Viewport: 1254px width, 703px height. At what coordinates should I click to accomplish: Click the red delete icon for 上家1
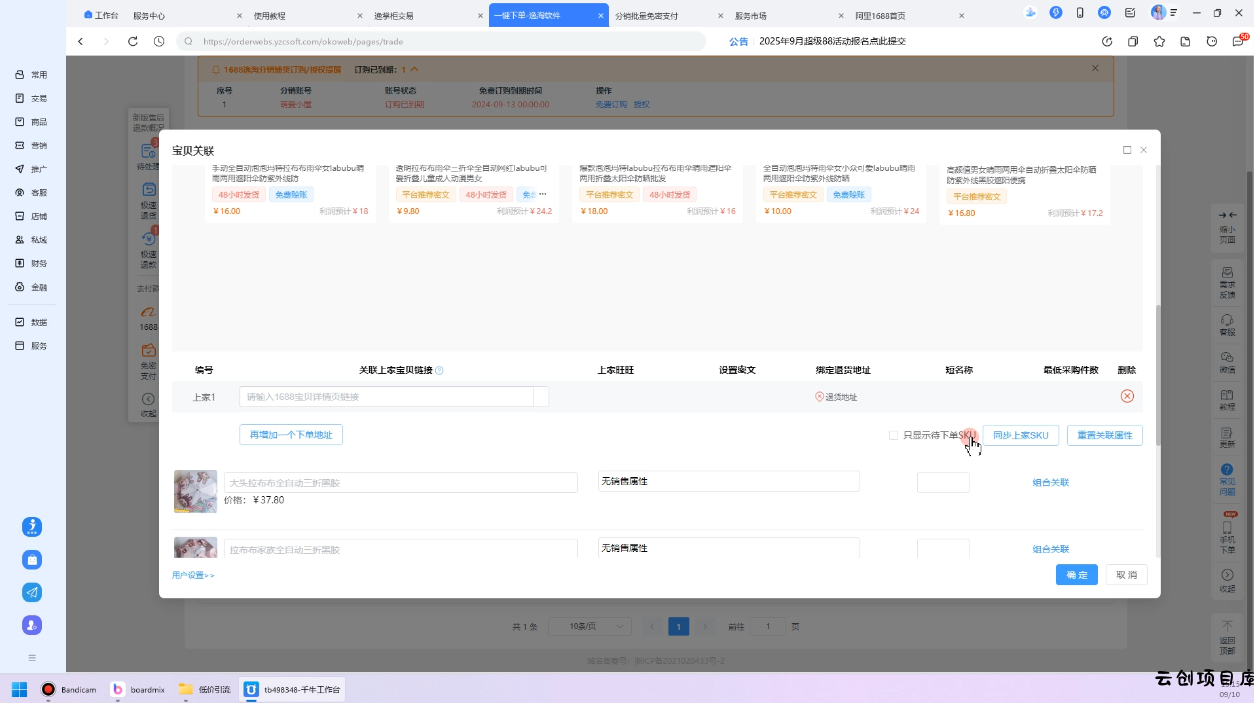point(1127,396)
